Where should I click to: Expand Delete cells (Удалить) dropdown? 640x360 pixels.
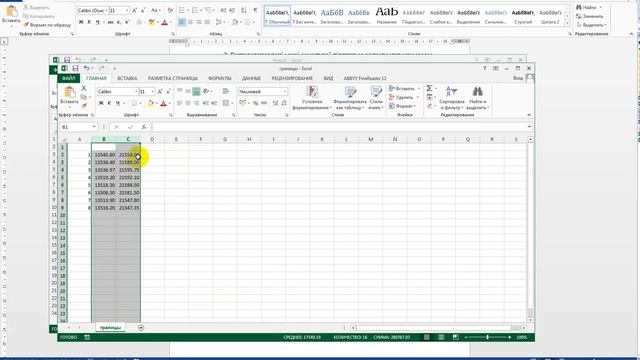click(418, 97)
